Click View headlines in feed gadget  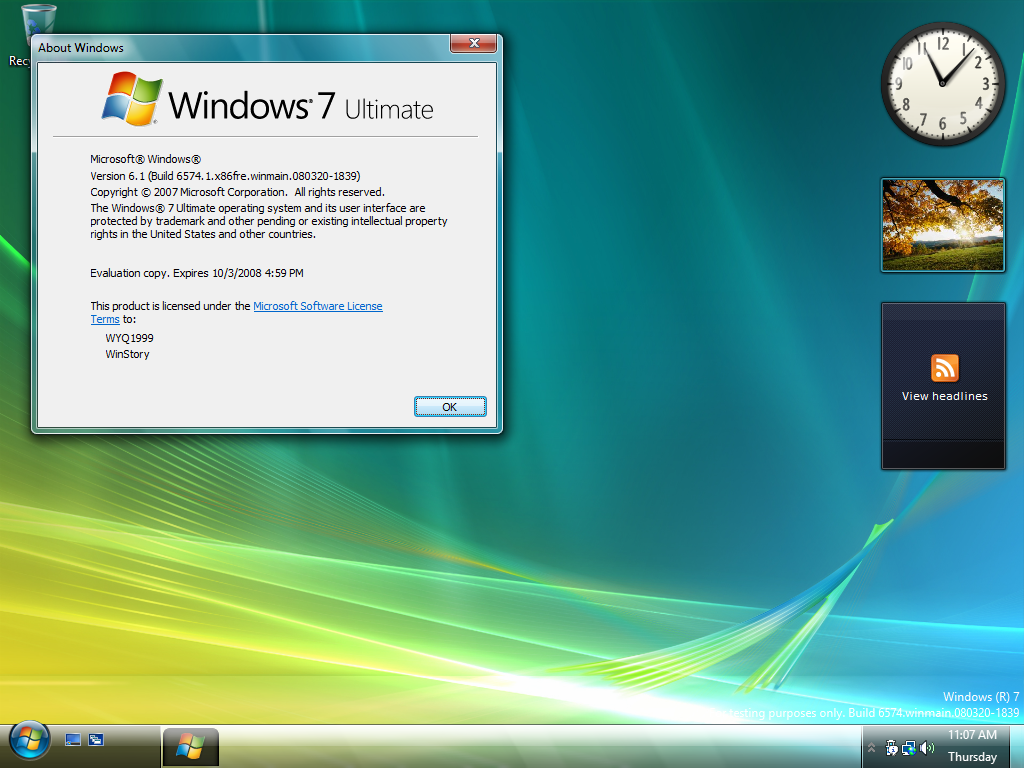point(944,396)
